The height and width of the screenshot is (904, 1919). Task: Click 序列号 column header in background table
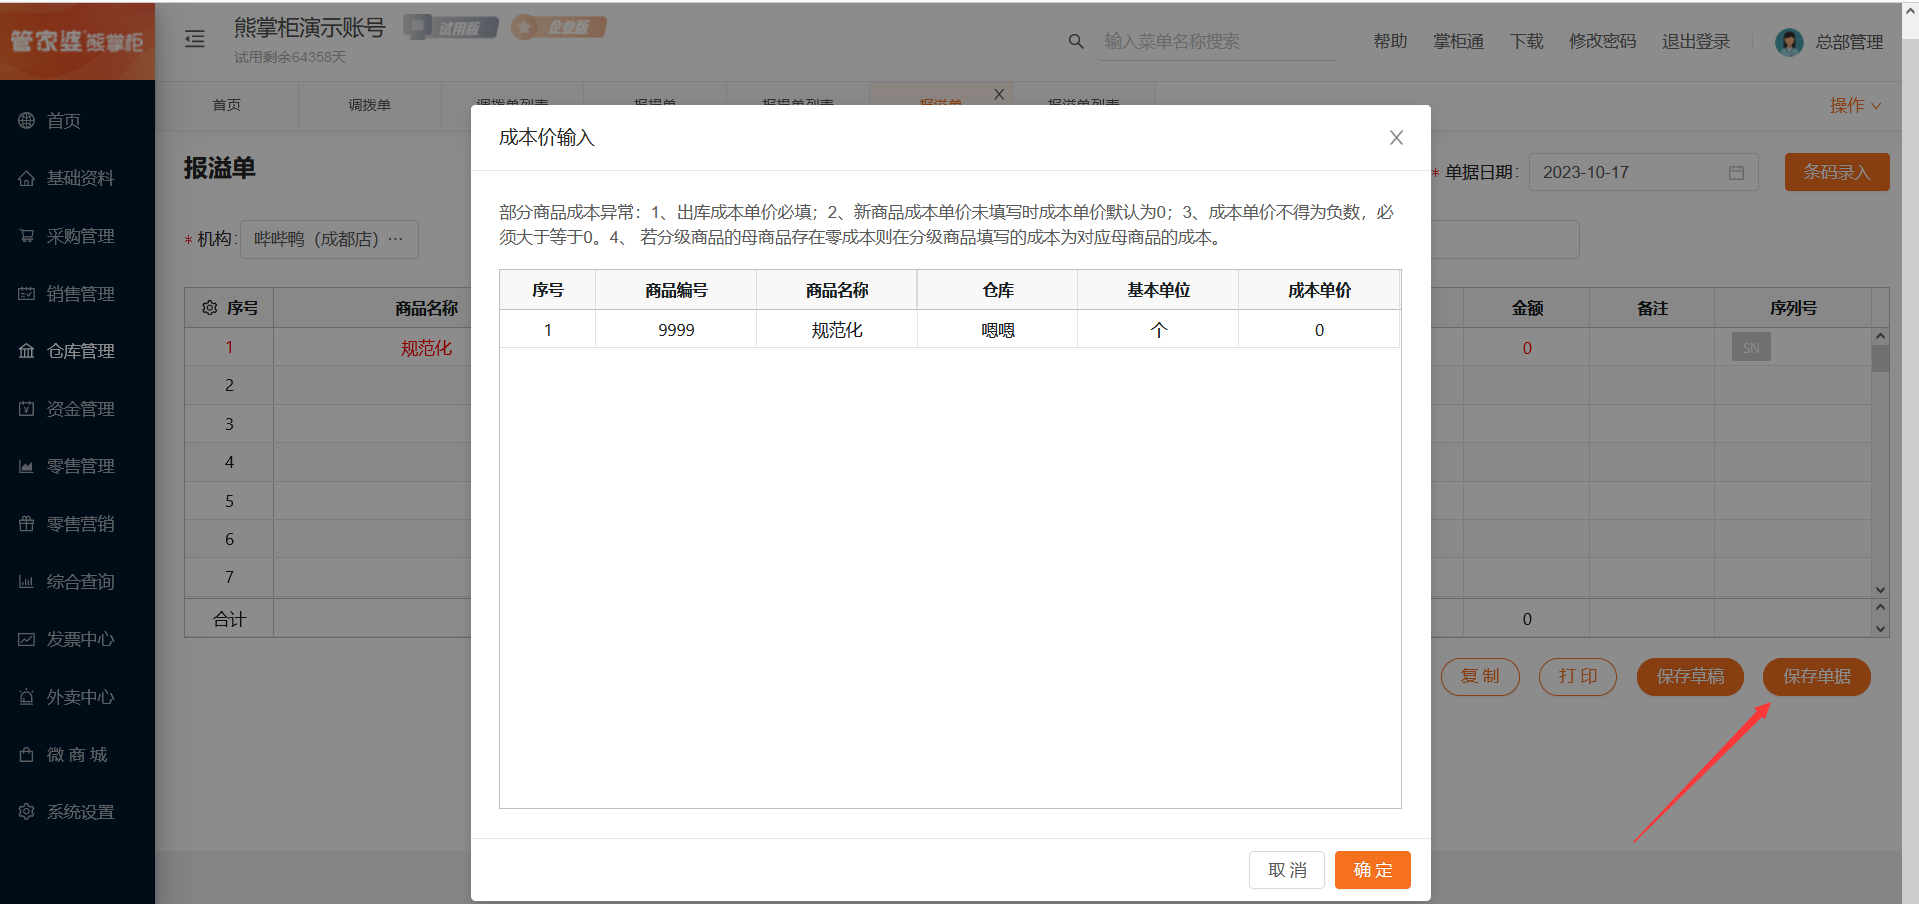(x=1793, y=308)
